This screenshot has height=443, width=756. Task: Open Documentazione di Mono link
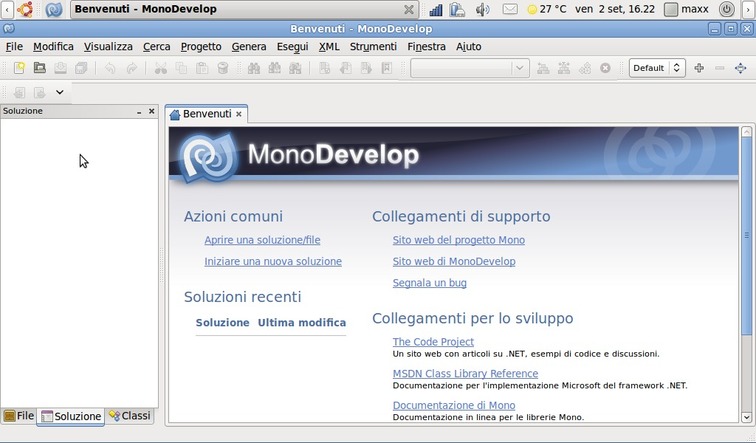454,405
